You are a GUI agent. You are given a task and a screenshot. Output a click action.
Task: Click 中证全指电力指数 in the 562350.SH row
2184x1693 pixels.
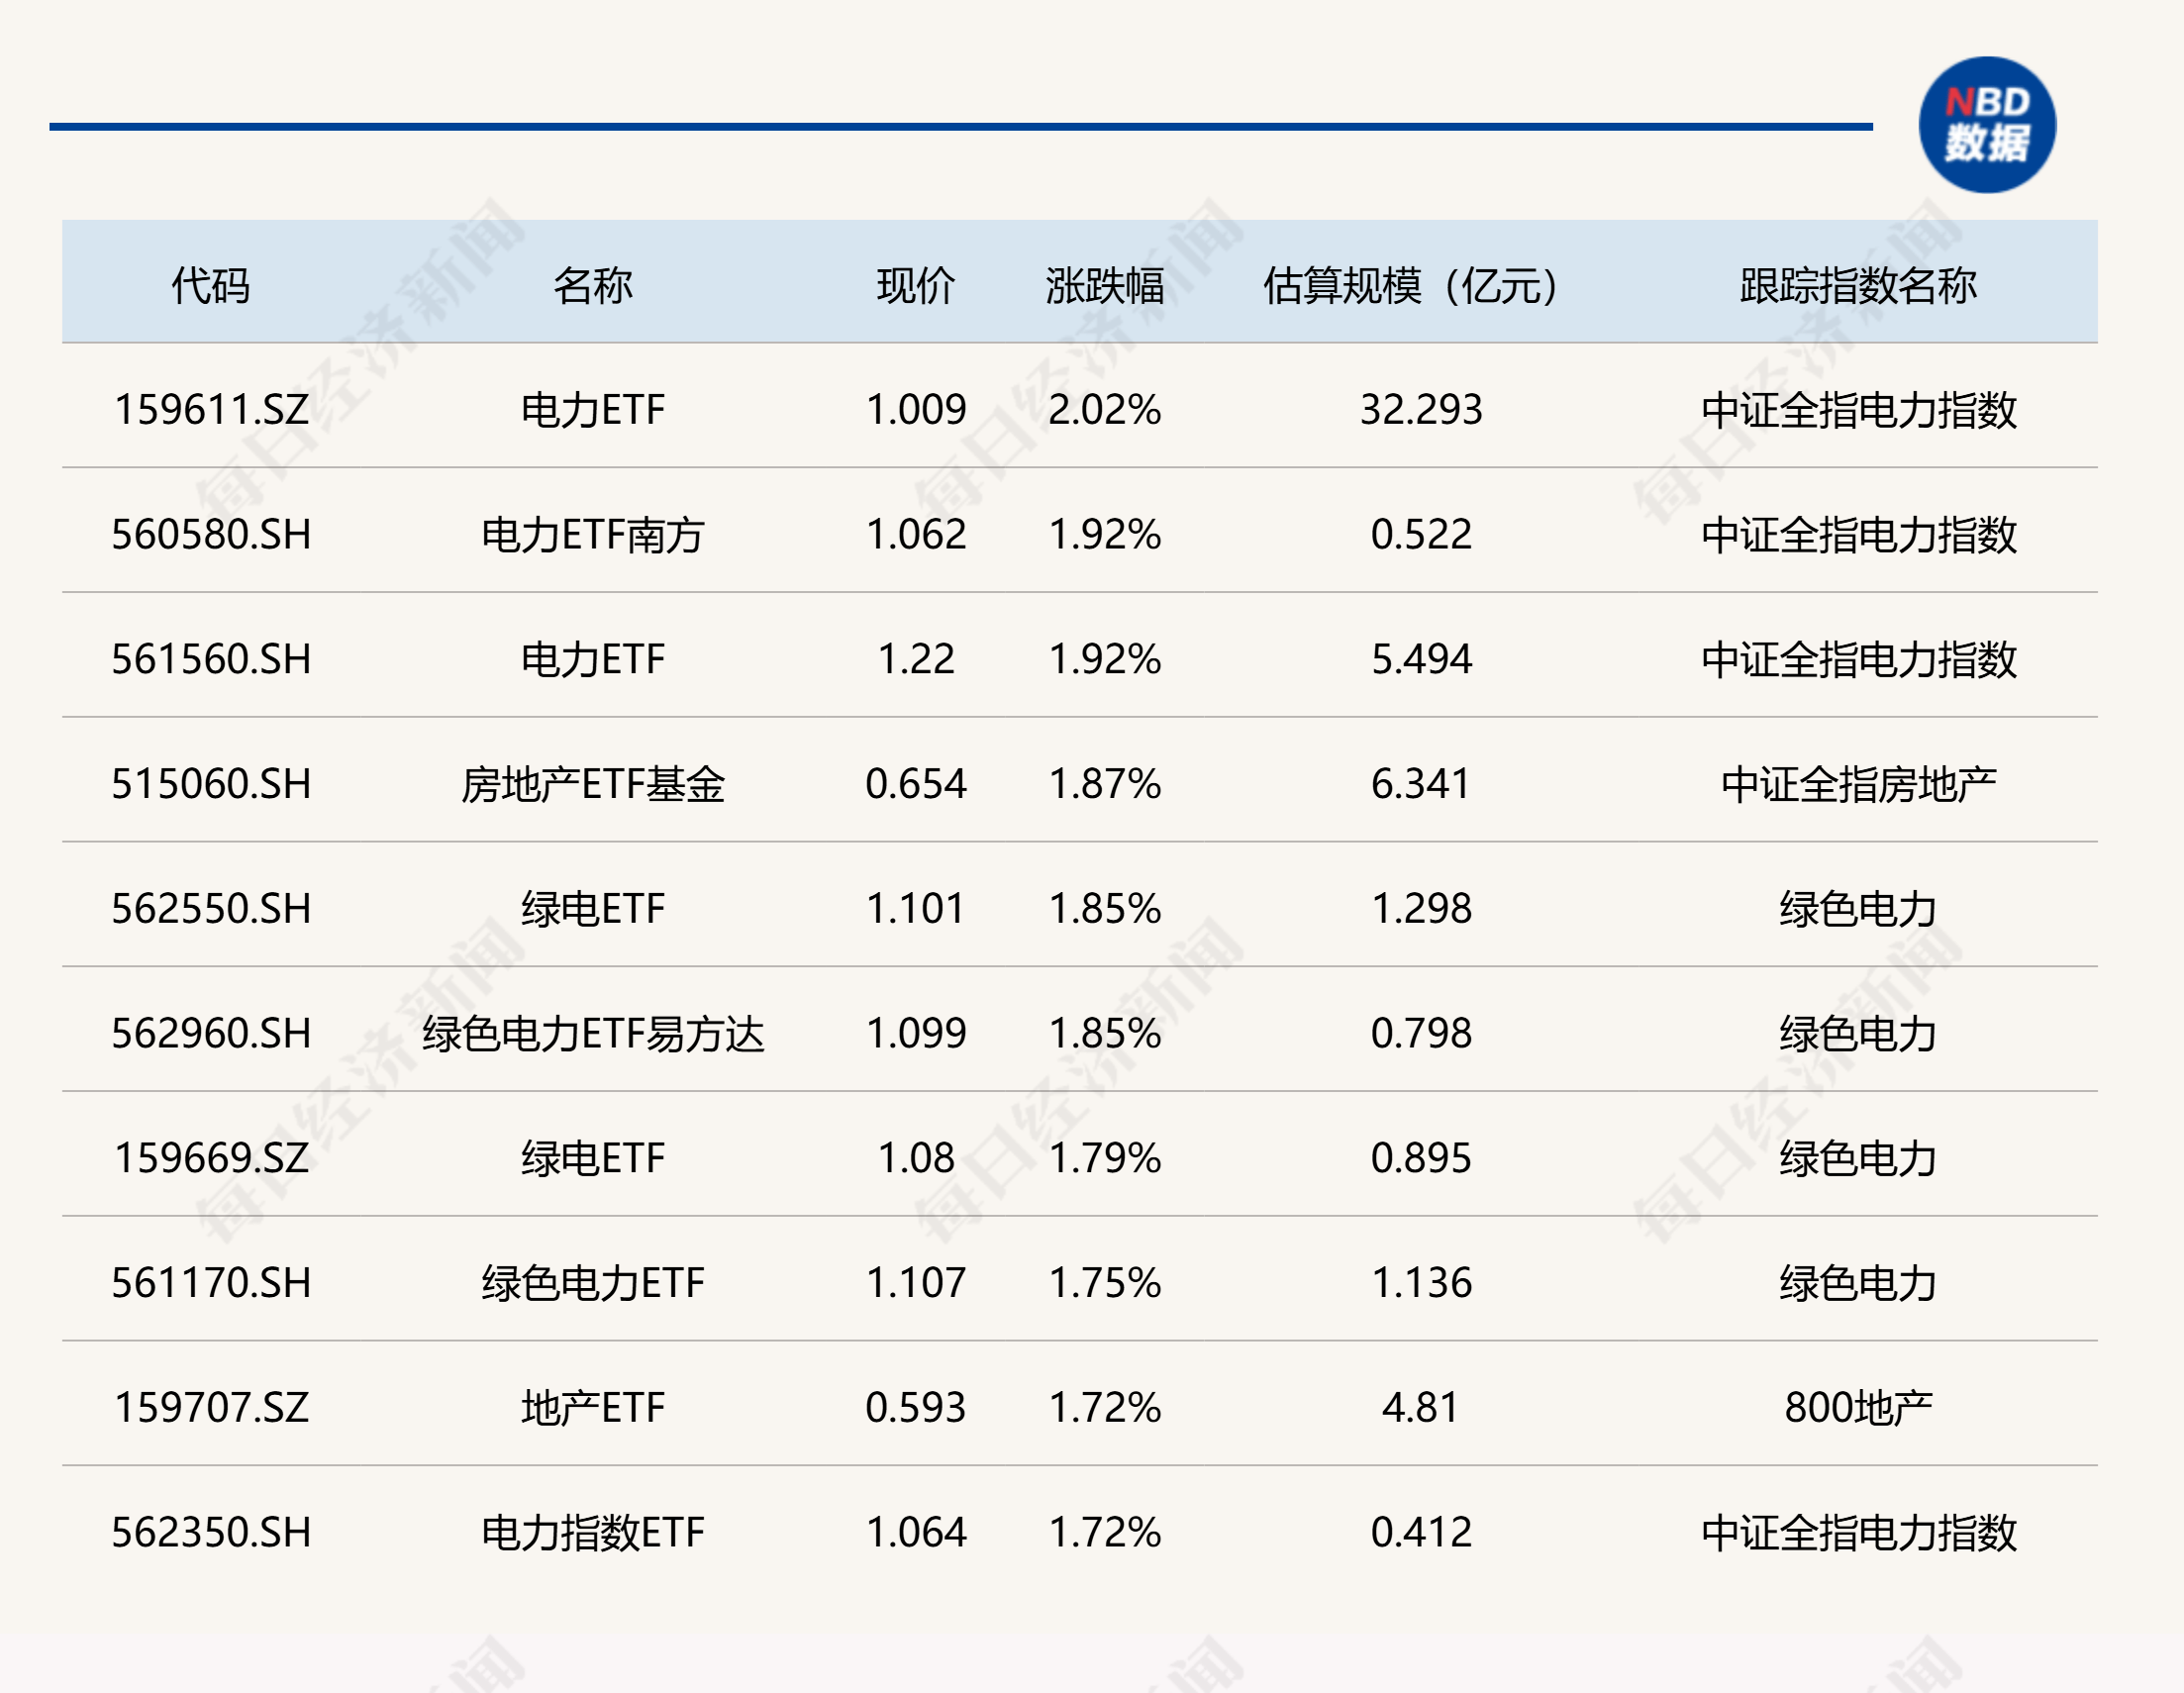(1858, 1532)
